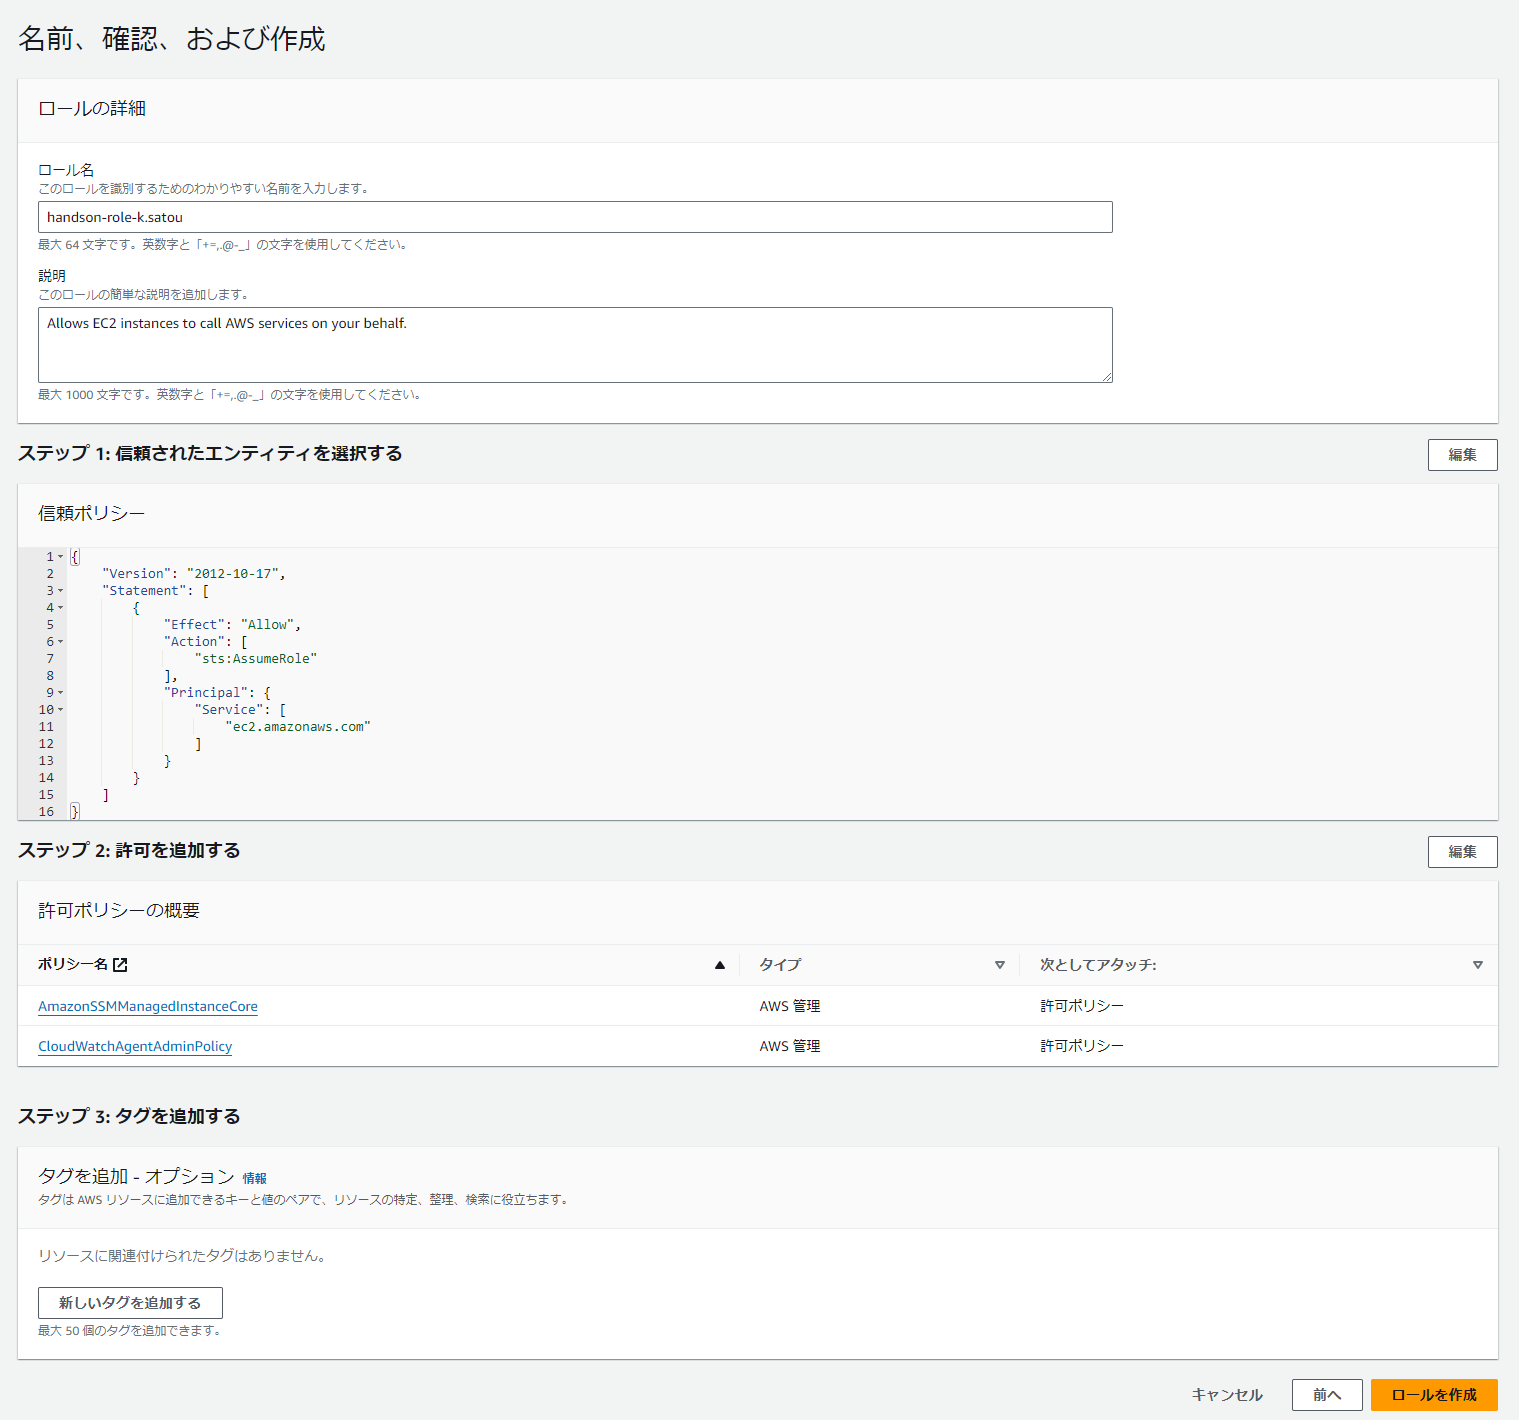
Task: Click the "sts:AssumeRole" text in trust policy
Action: click(256, 659)
